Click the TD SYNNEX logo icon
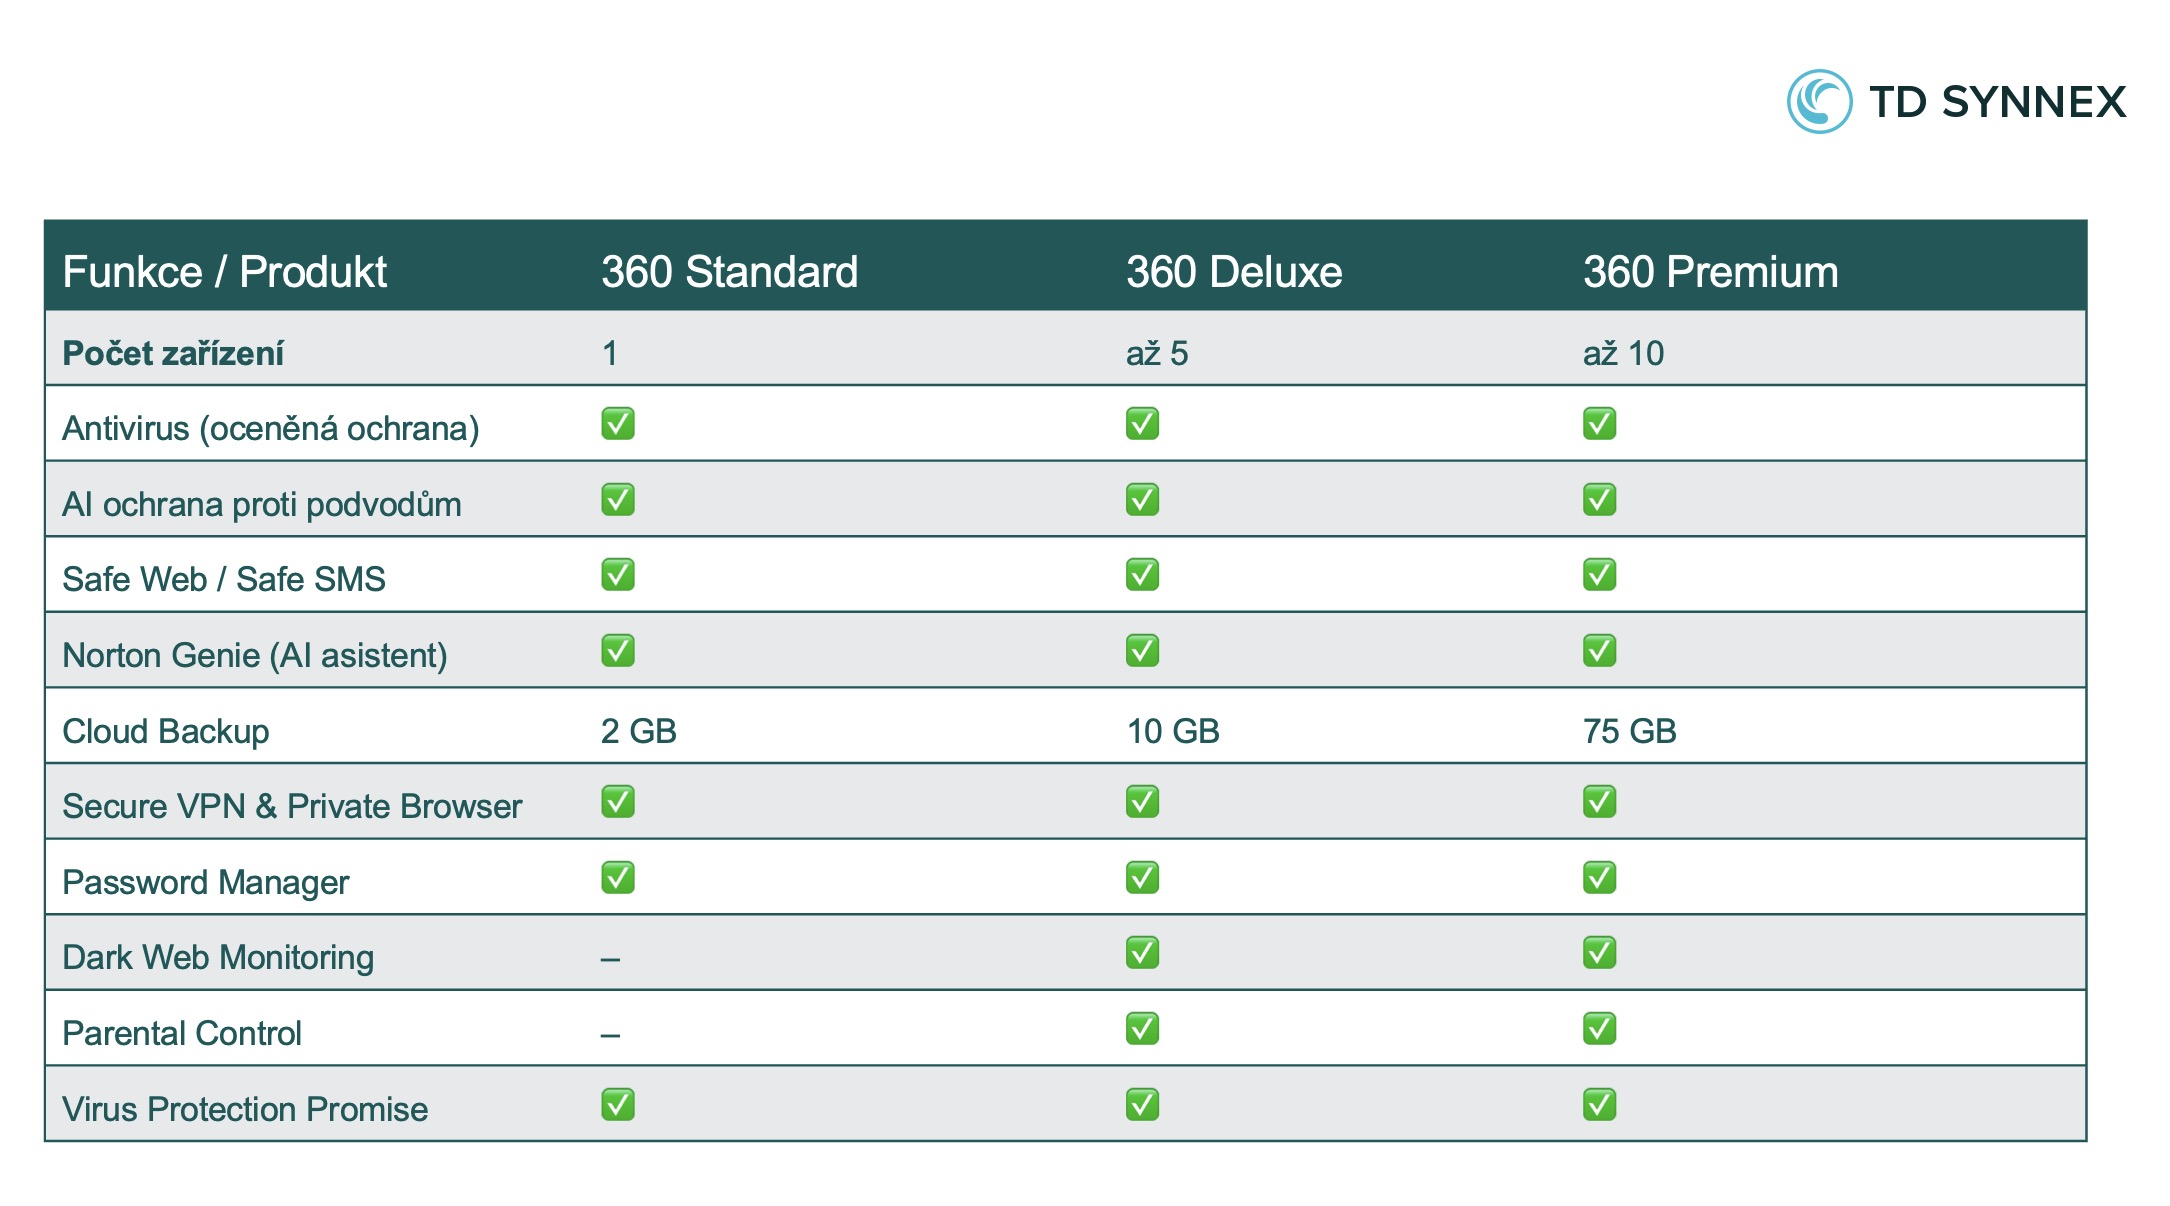 click(1819, 101)
